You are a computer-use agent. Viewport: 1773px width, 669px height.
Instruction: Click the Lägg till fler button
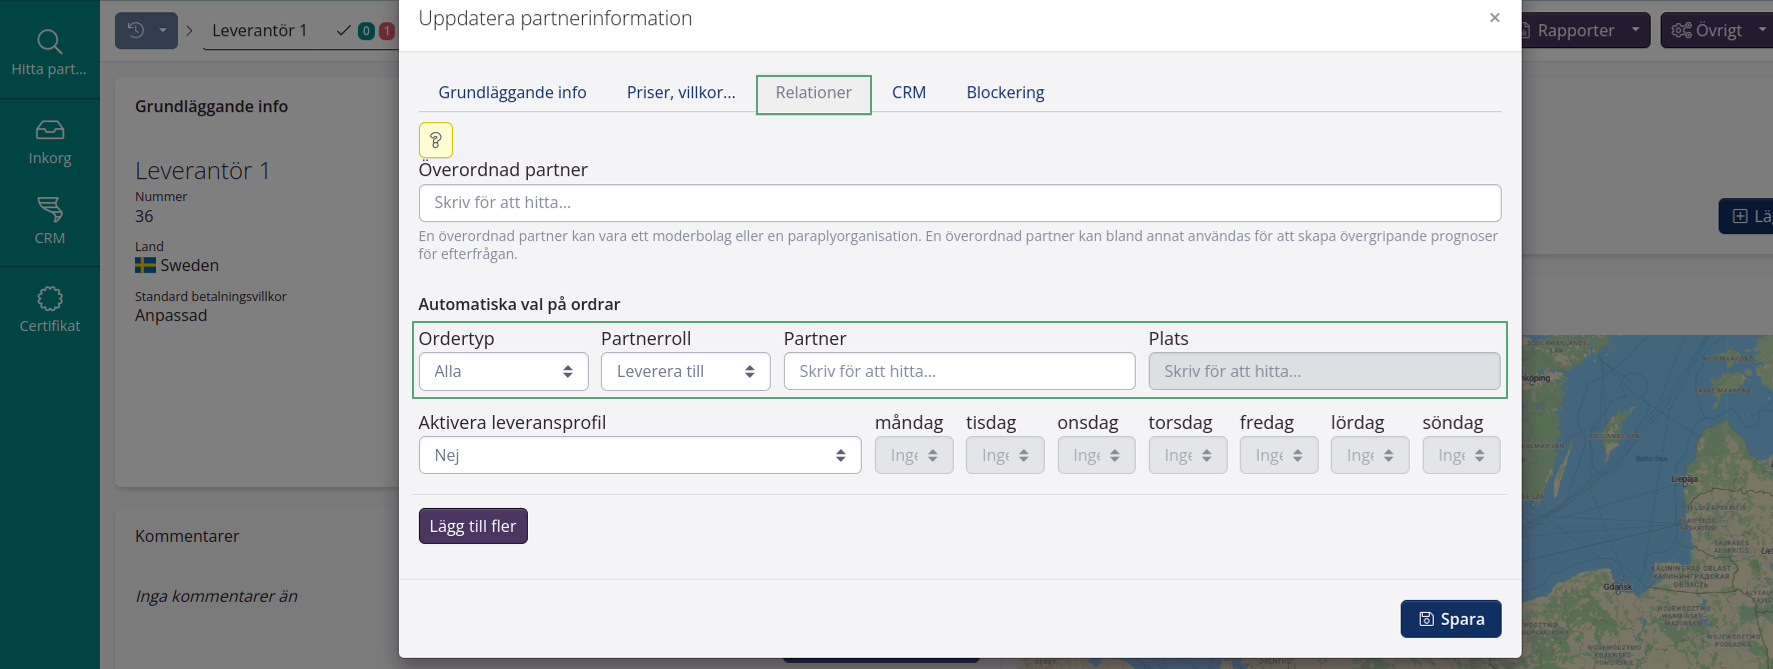click(x=472, y=526)
